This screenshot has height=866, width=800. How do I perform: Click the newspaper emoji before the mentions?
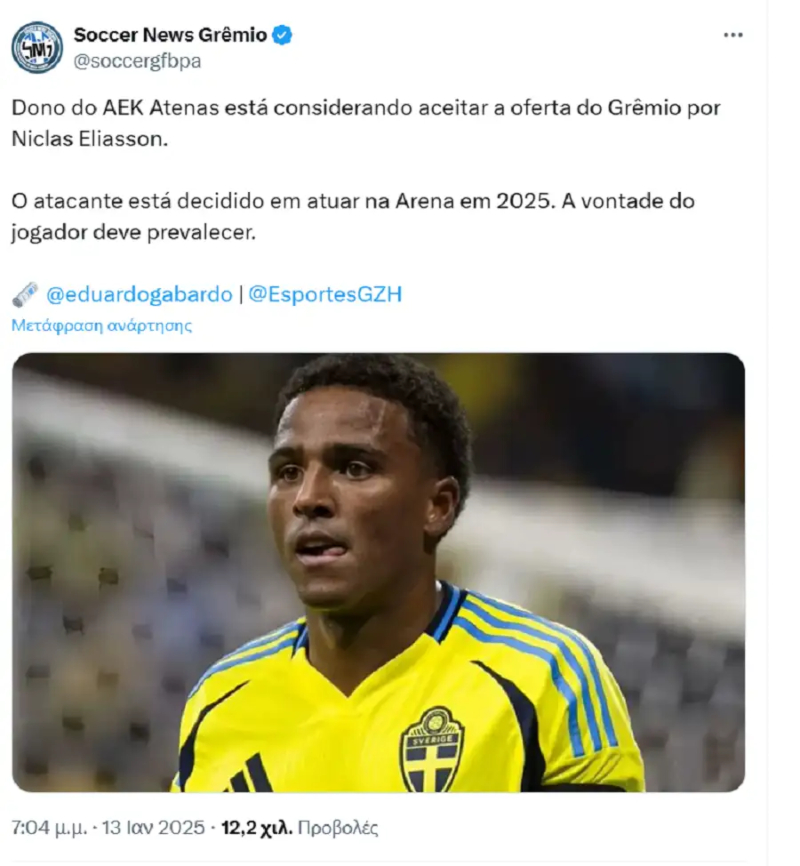25,294
